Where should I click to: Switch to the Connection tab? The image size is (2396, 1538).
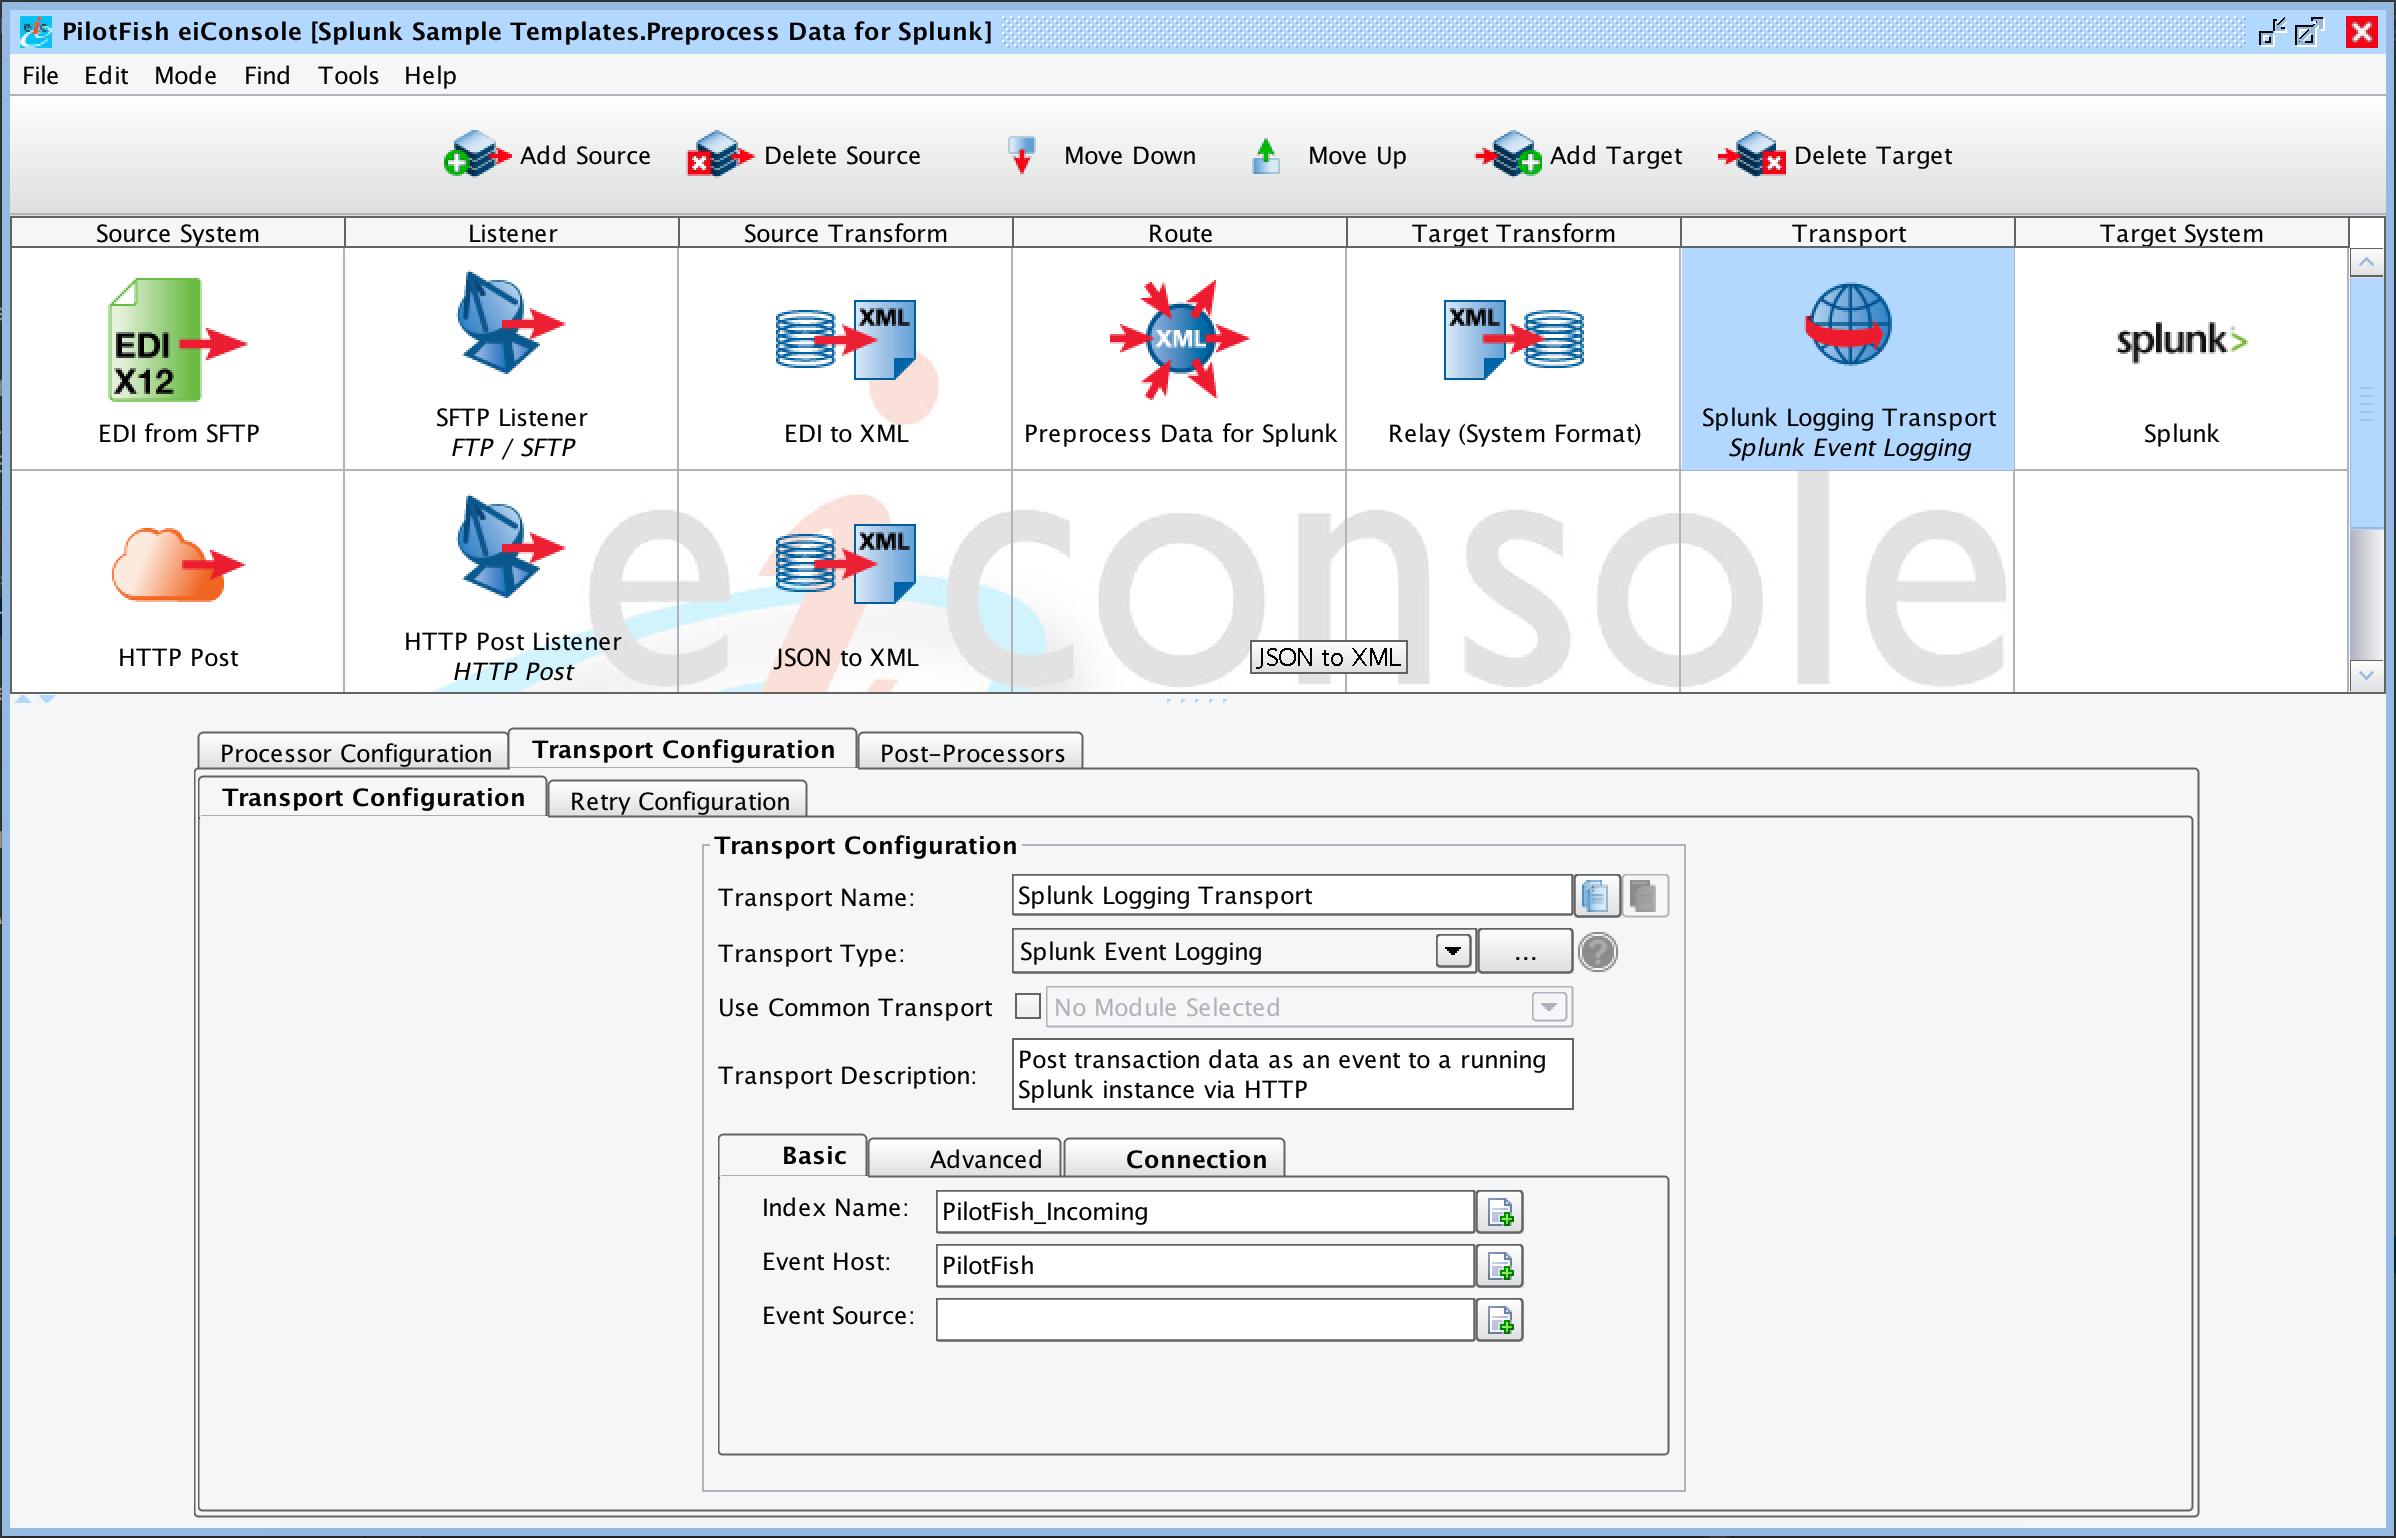click(x=1175, y=1159)
